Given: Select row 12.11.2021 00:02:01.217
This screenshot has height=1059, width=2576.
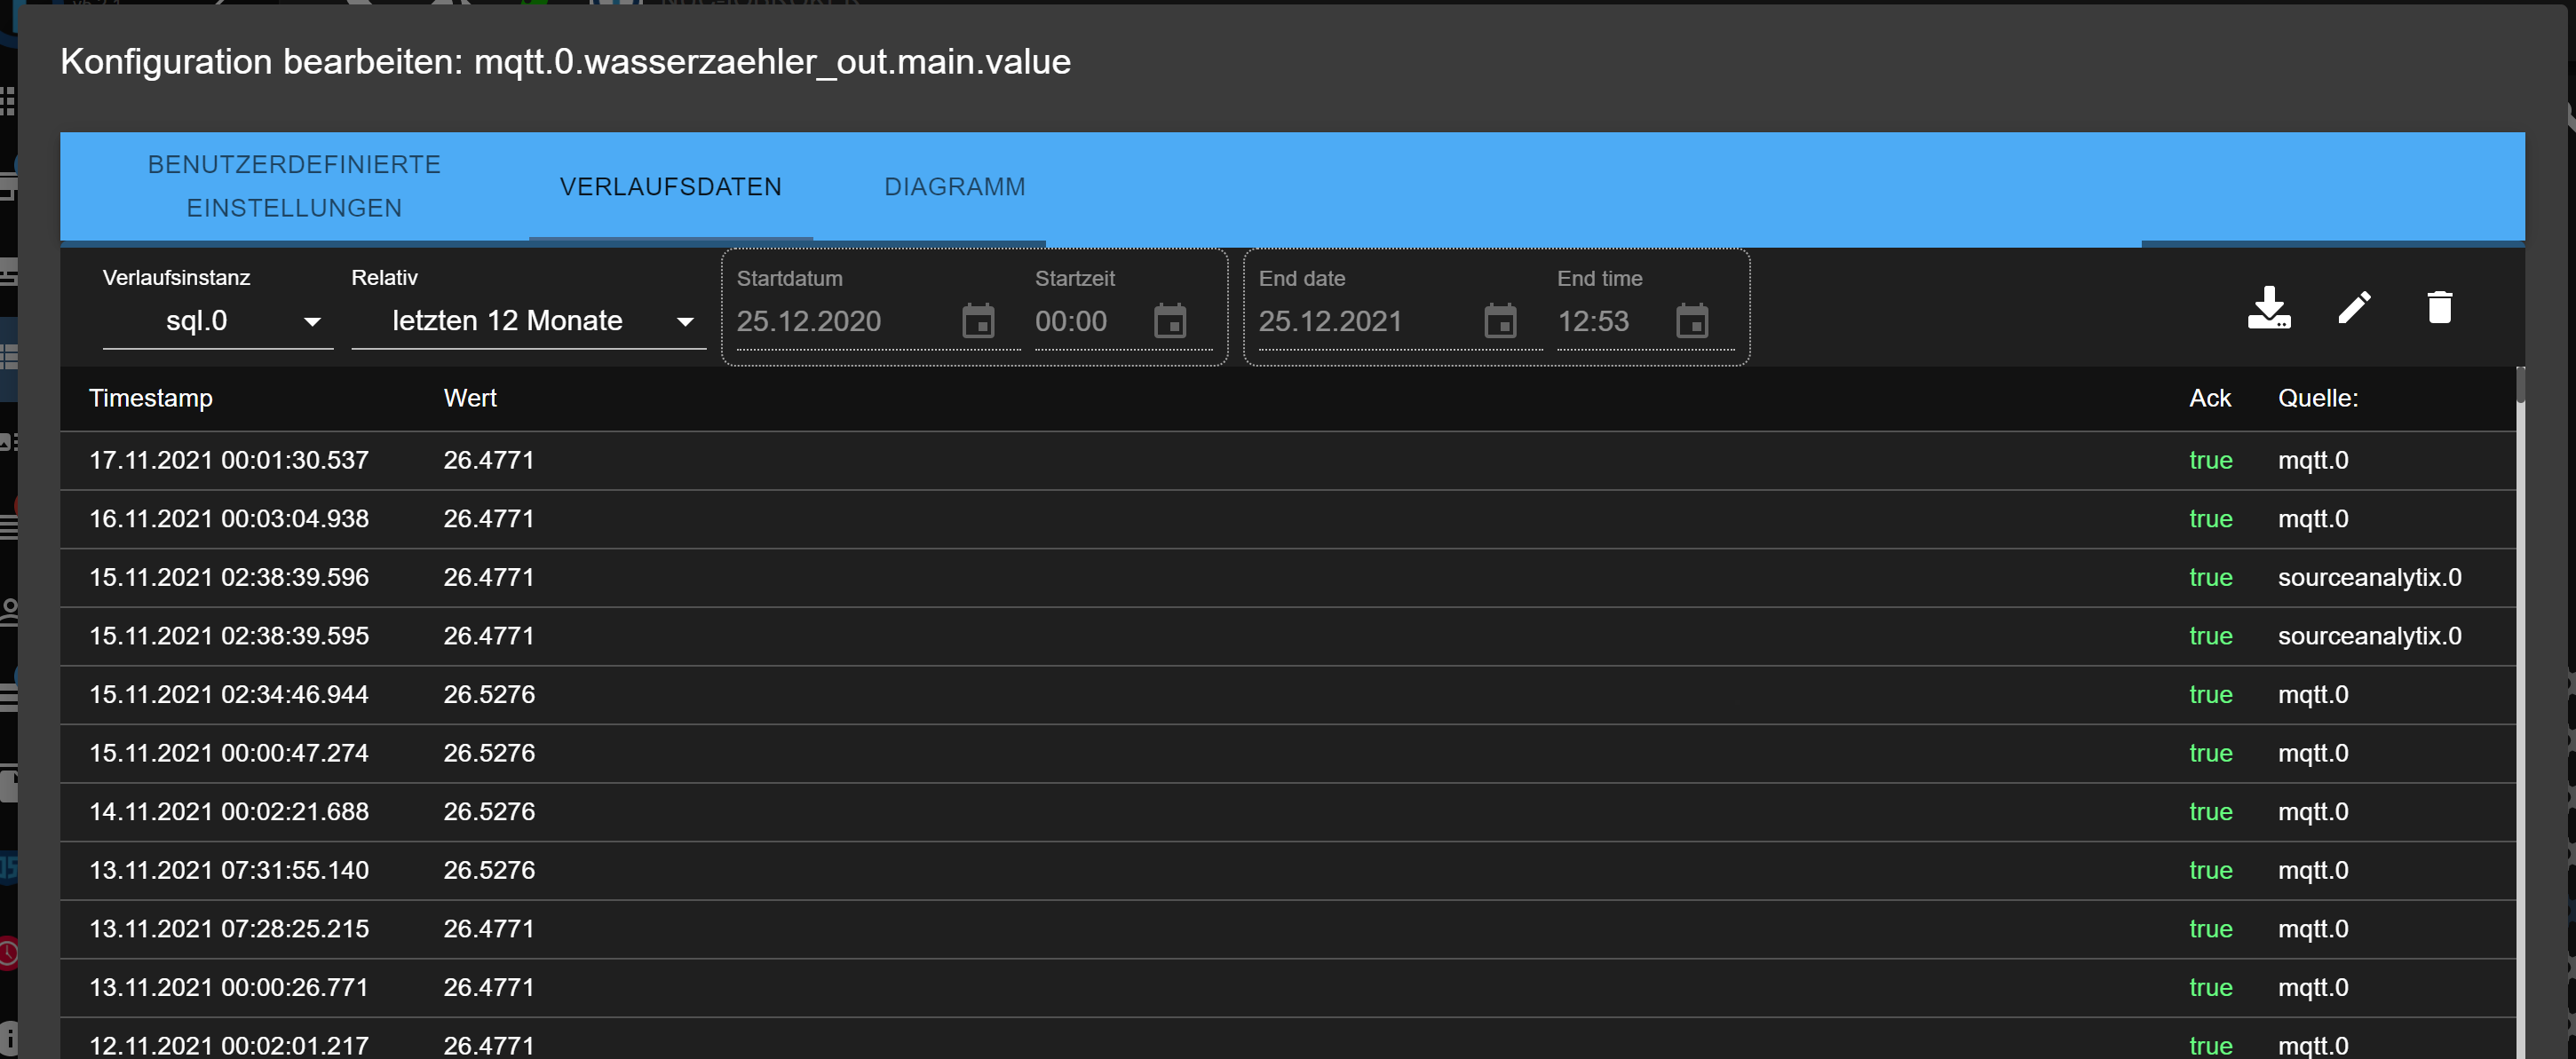Looking at the screenshot, I should point(1287,1040).
